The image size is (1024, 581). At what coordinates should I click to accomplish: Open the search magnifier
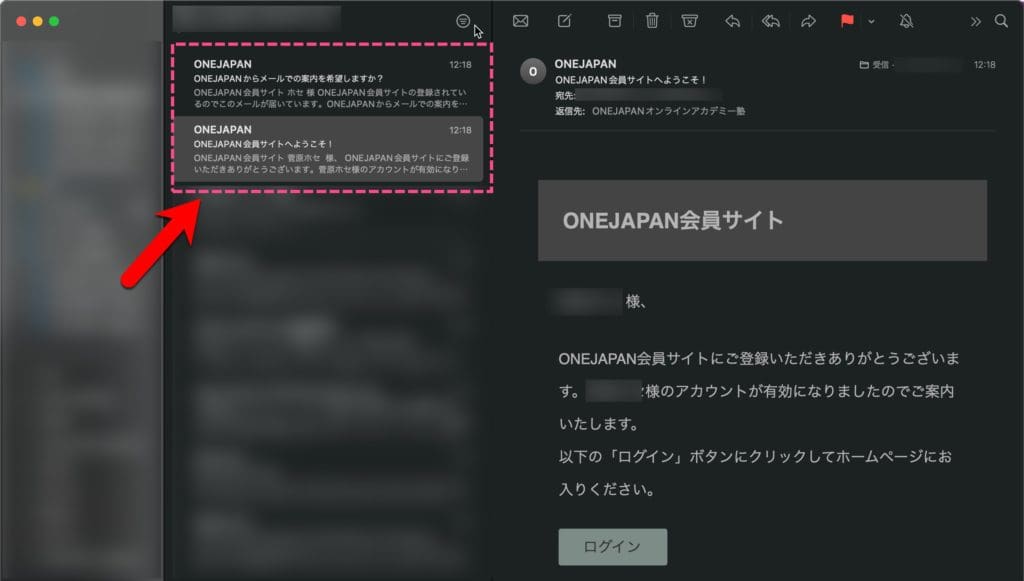tap(1001, 21)
